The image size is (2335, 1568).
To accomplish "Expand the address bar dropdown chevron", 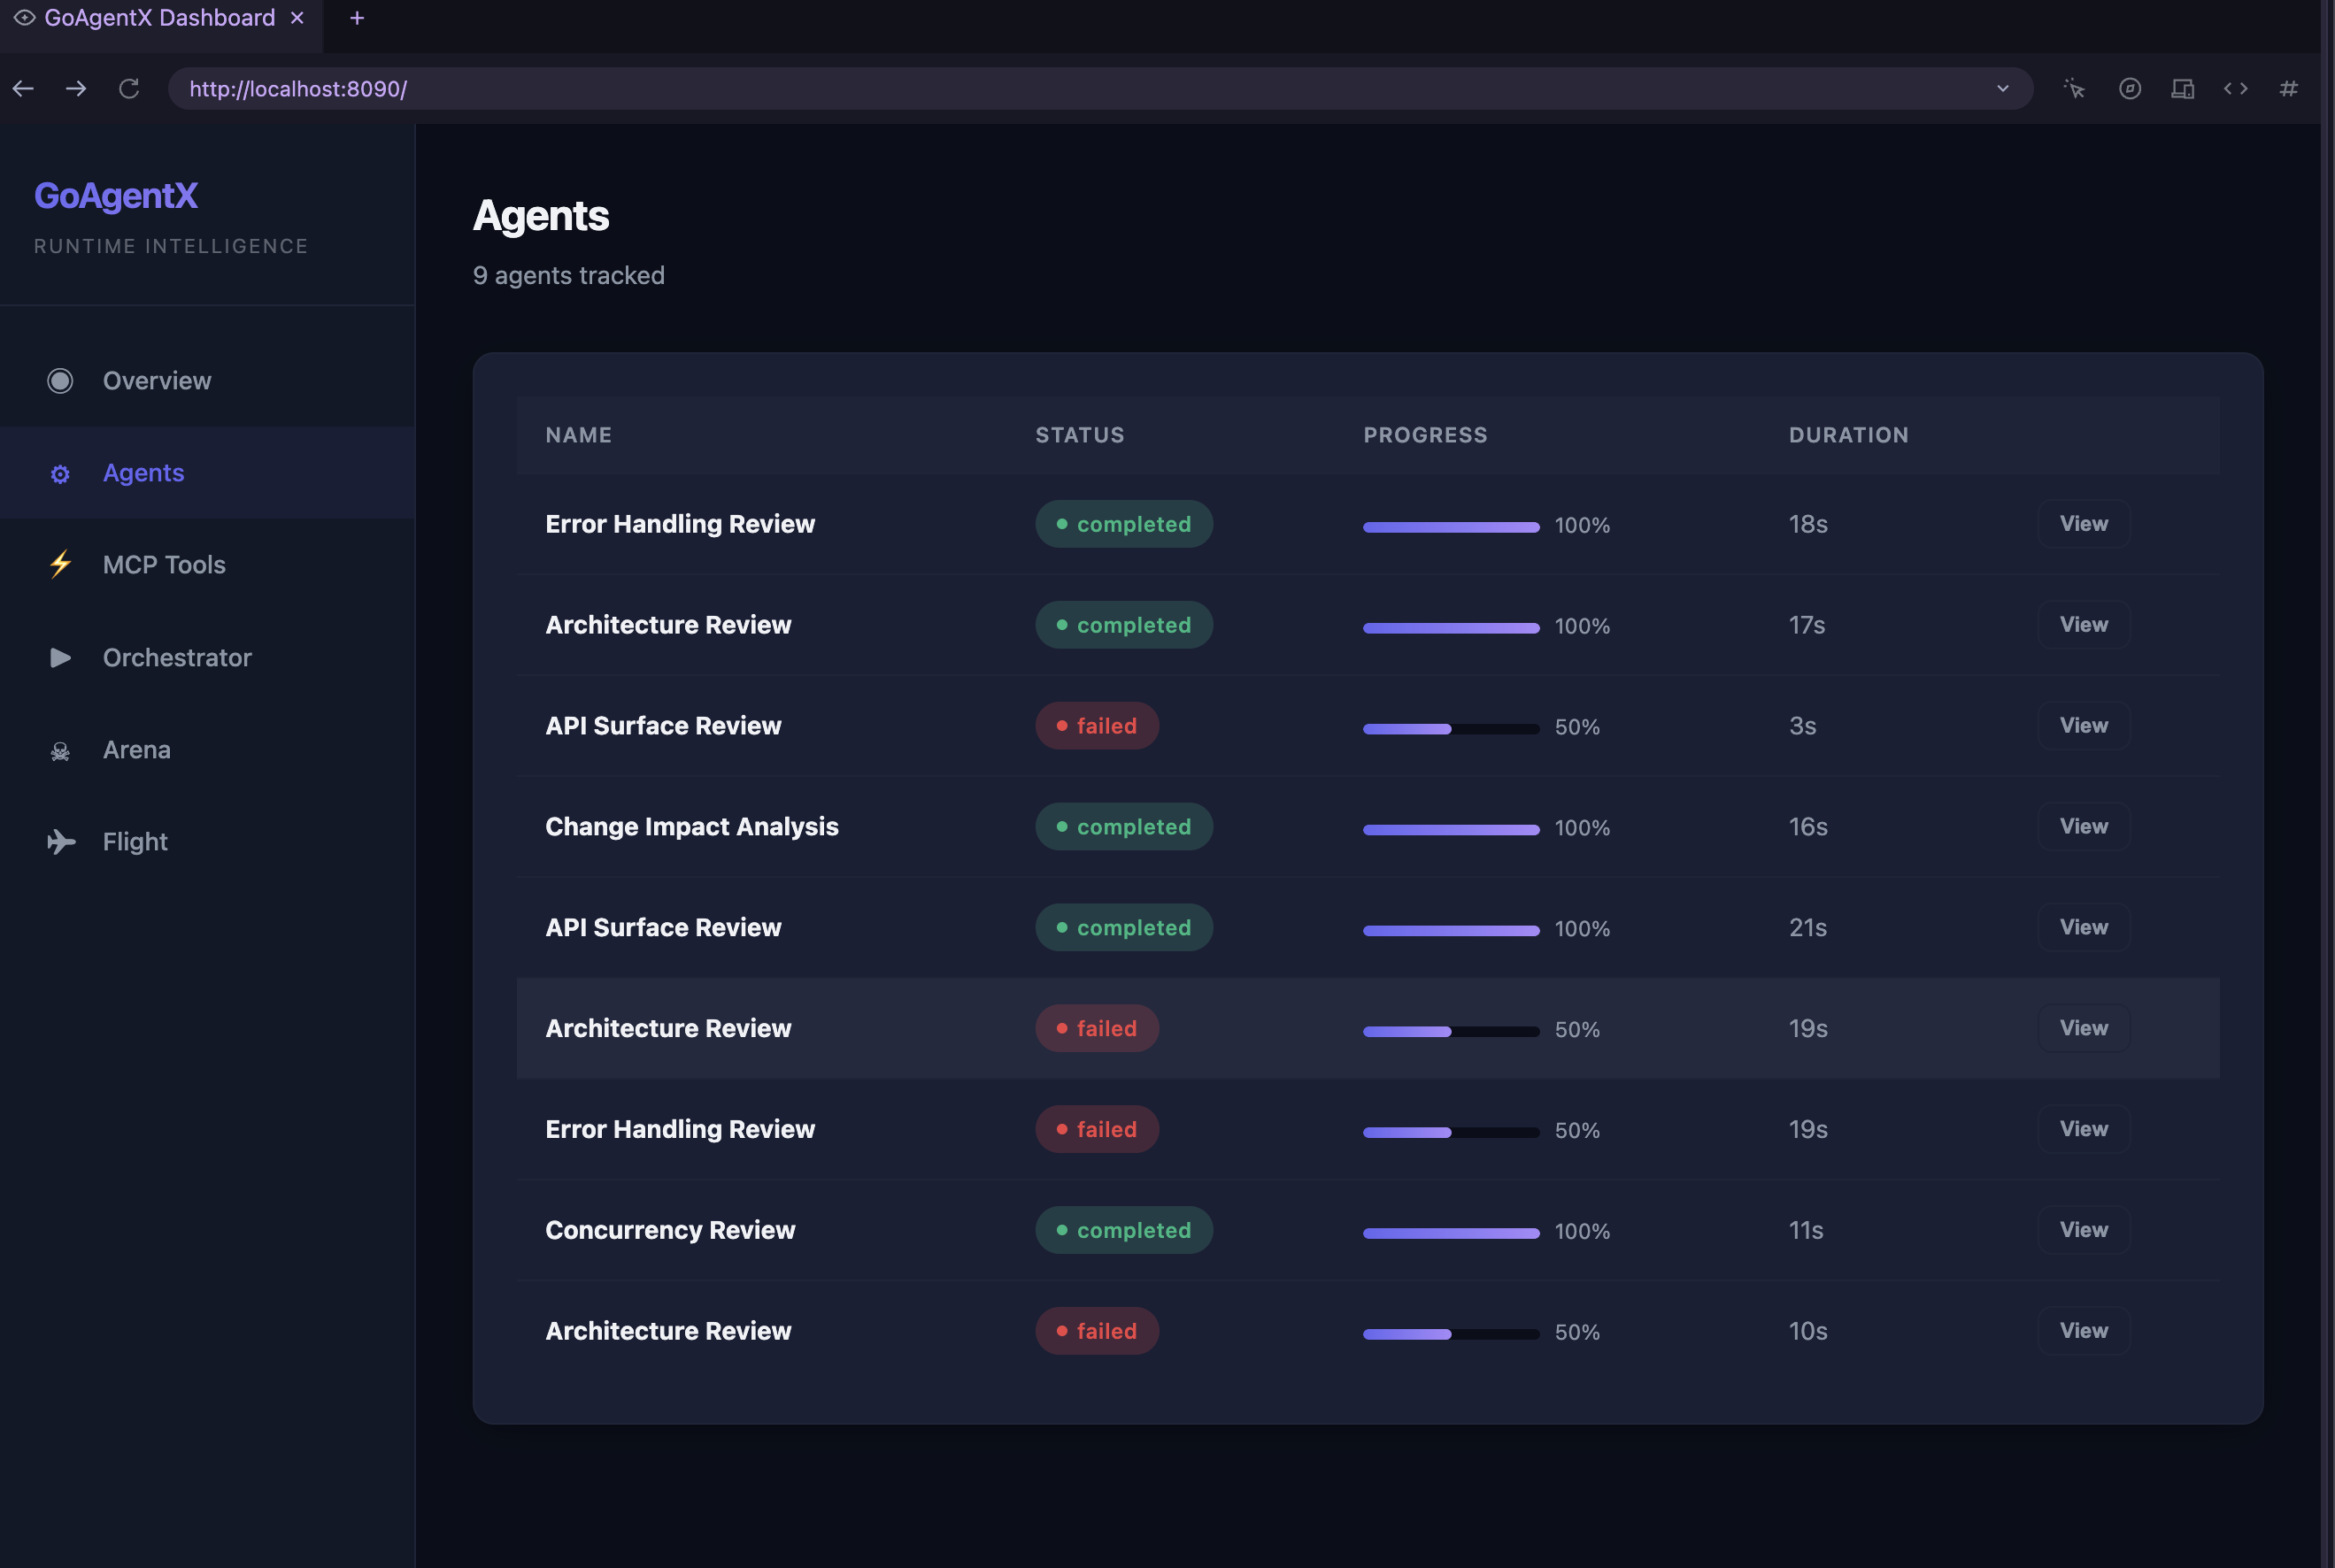I will 2003,89.
